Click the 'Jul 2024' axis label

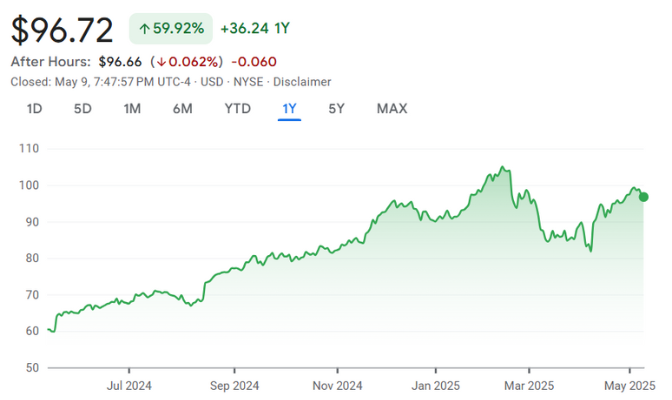[x=129, y=386]
